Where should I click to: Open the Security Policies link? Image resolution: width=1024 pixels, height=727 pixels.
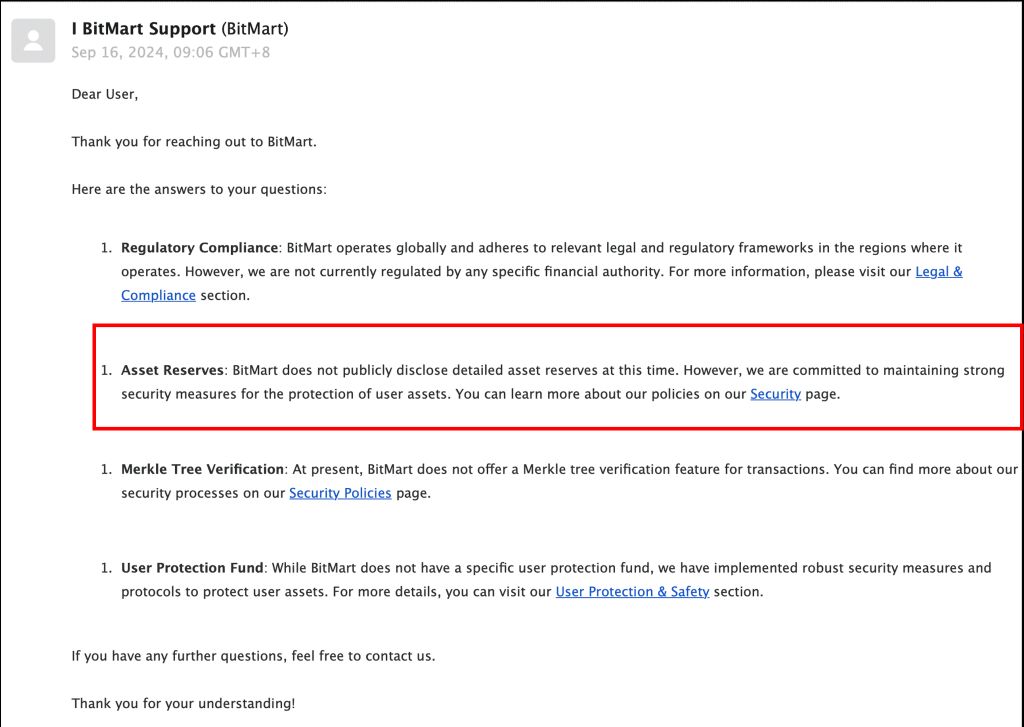[340, 493]
